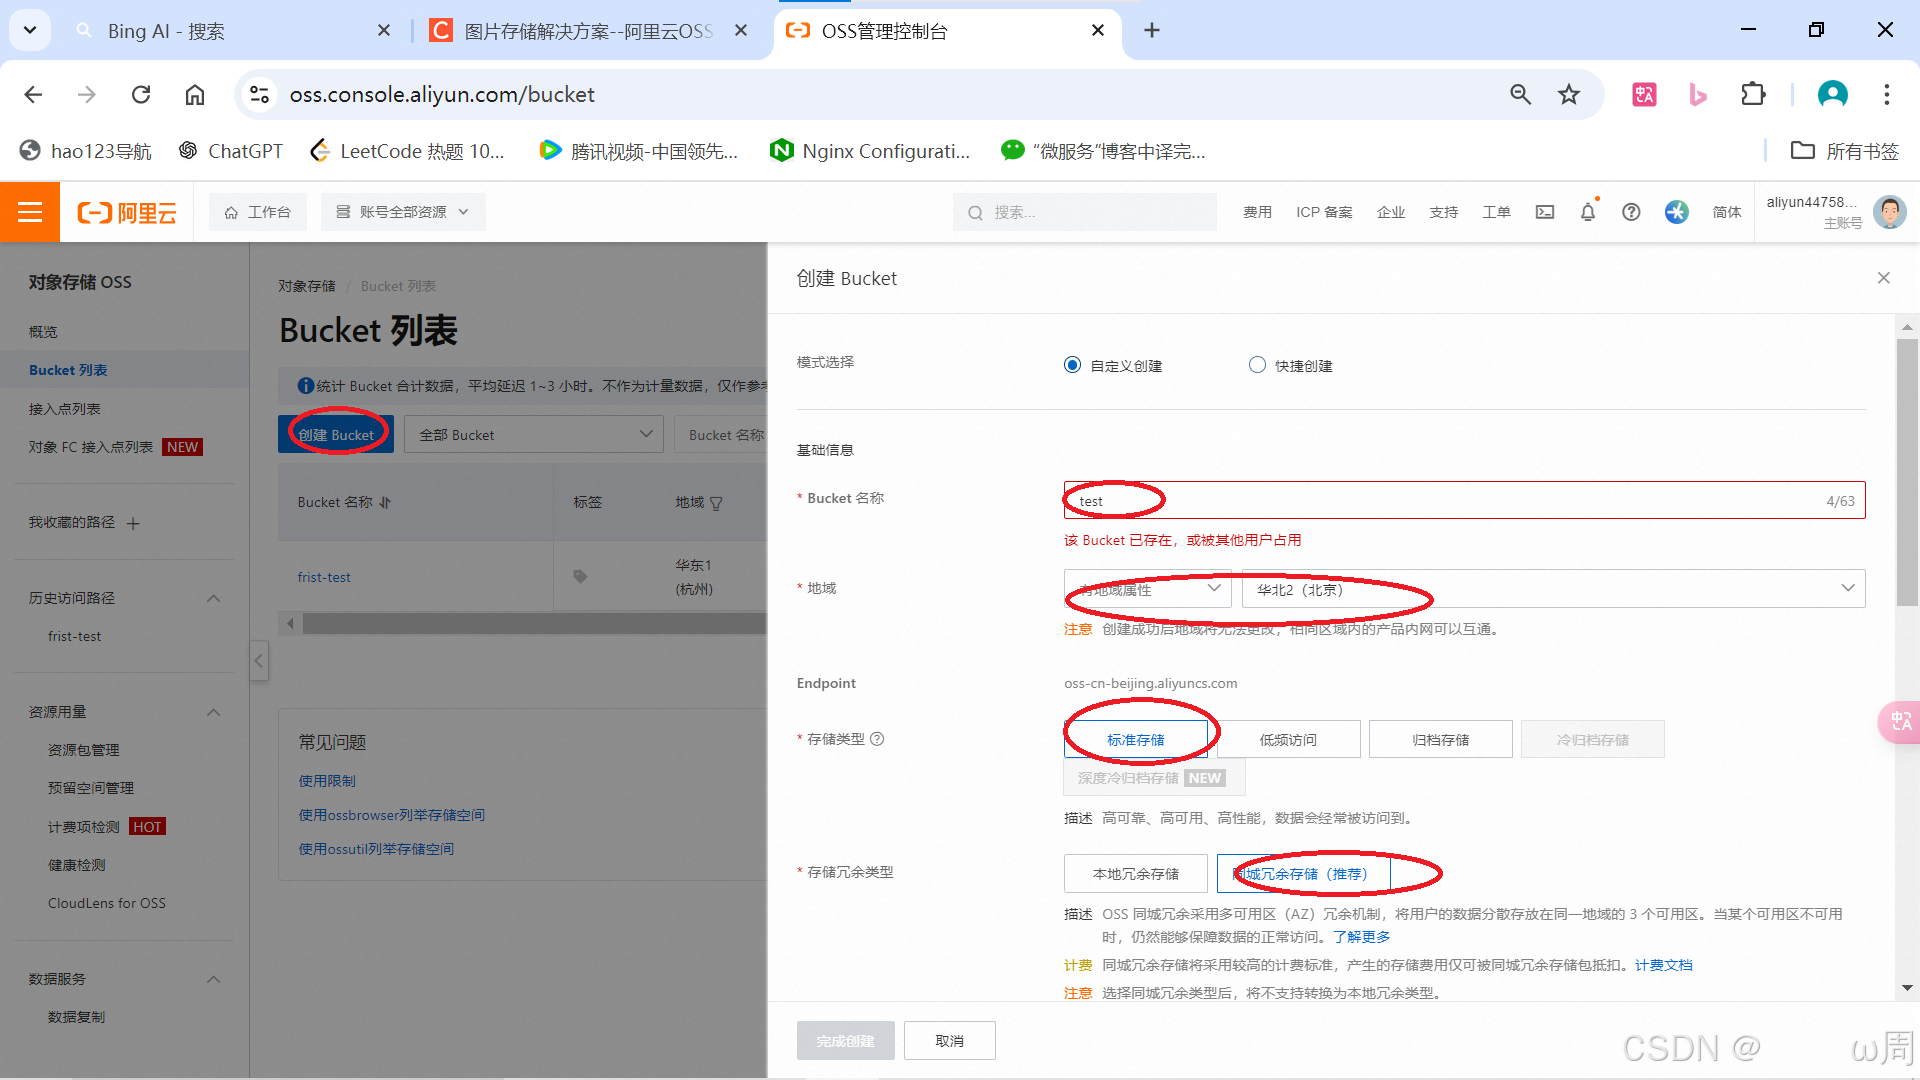1920x1080 pixels.
Task: Open the 了解更多 link
Action: tap(1361, 937)
